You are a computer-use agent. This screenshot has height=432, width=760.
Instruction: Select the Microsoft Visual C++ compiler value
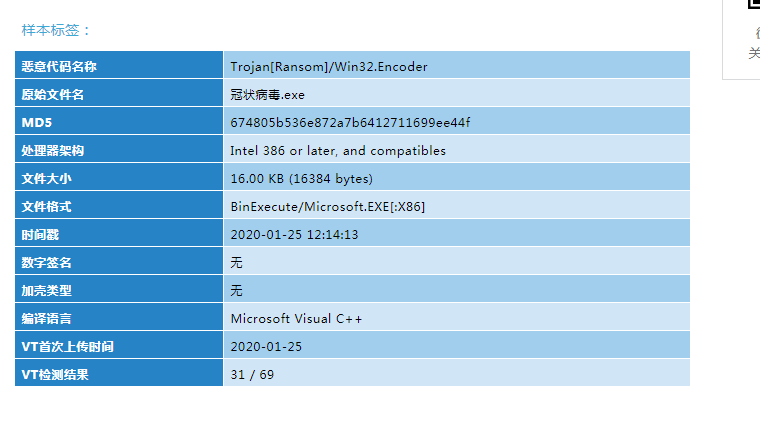pos(296,319)
